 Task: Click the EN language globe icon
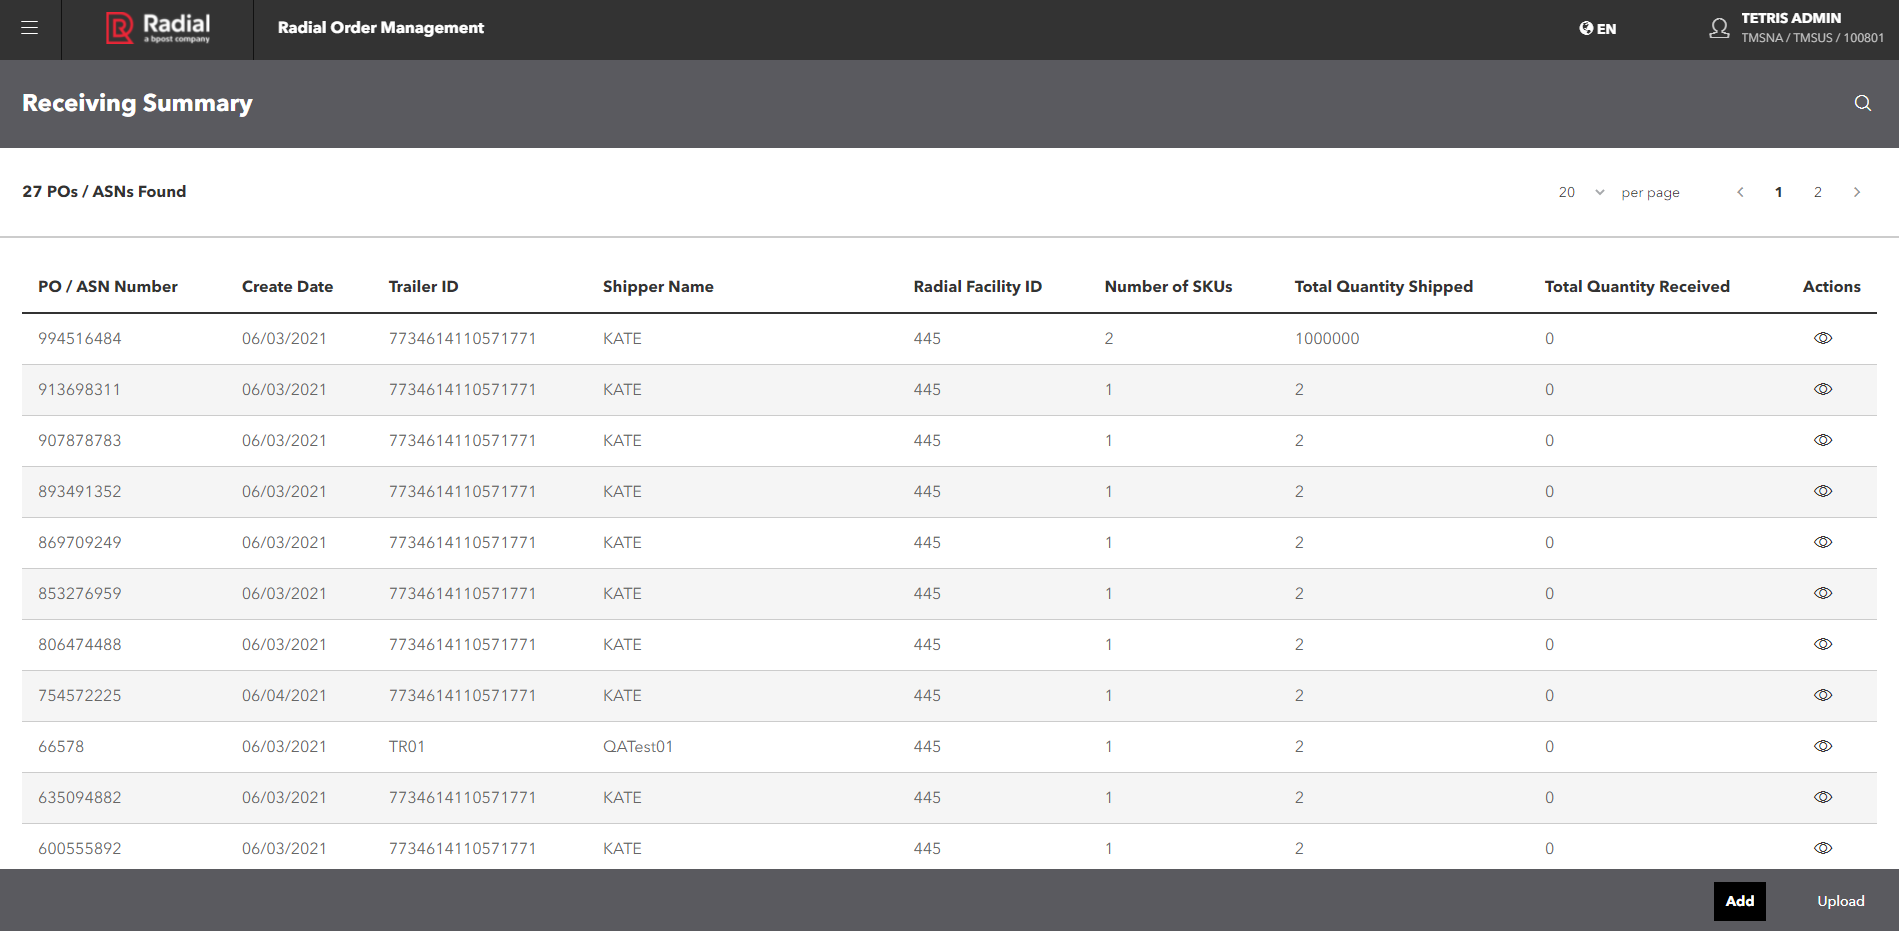point(1585,28)
